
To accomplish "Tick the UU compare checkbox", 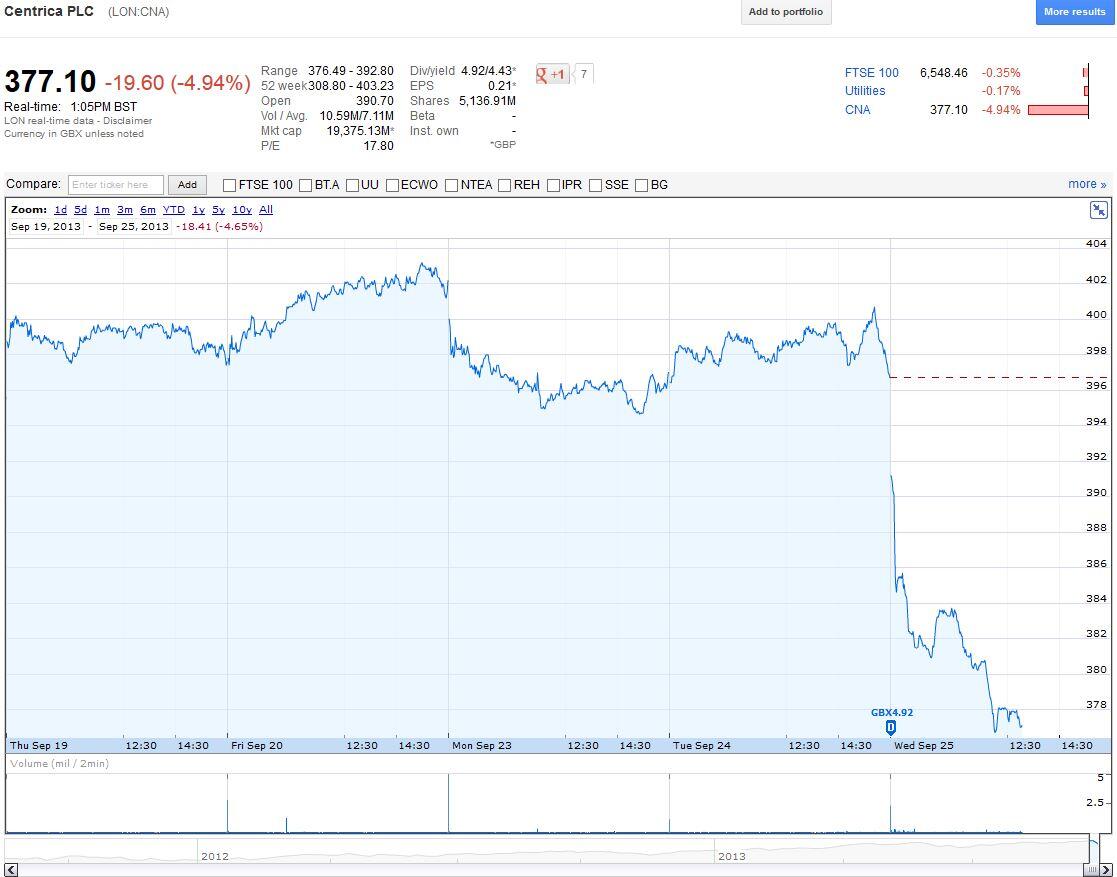I will [x=352, y=185].
